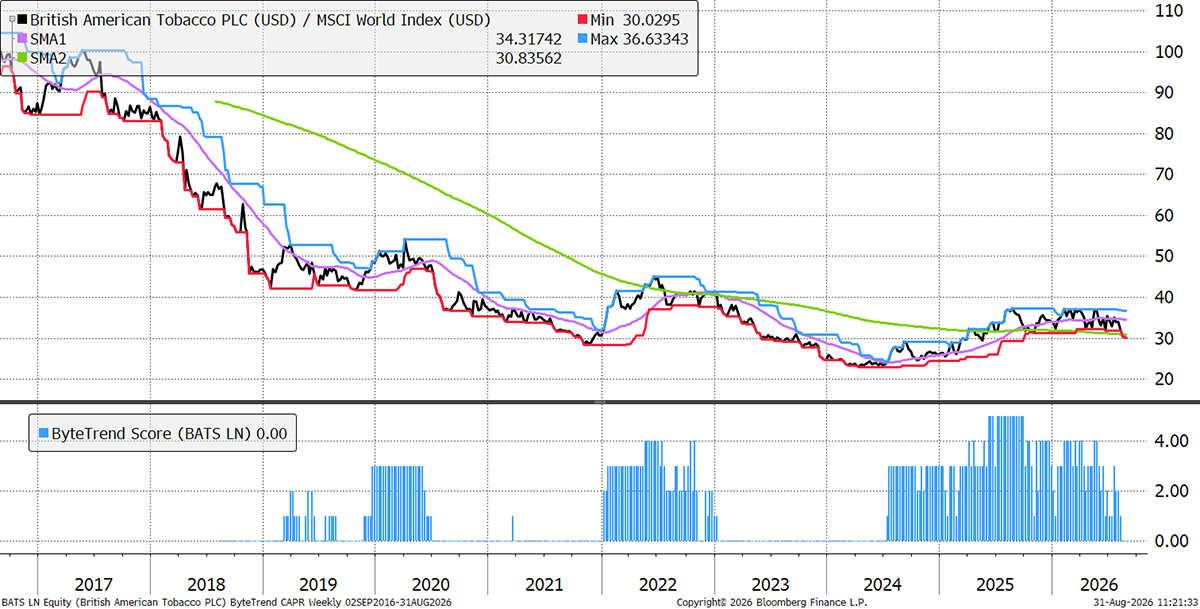Click the purple SMA1 legend swatch
Screen dimensions: 1200x609
(x=23, y=39)
